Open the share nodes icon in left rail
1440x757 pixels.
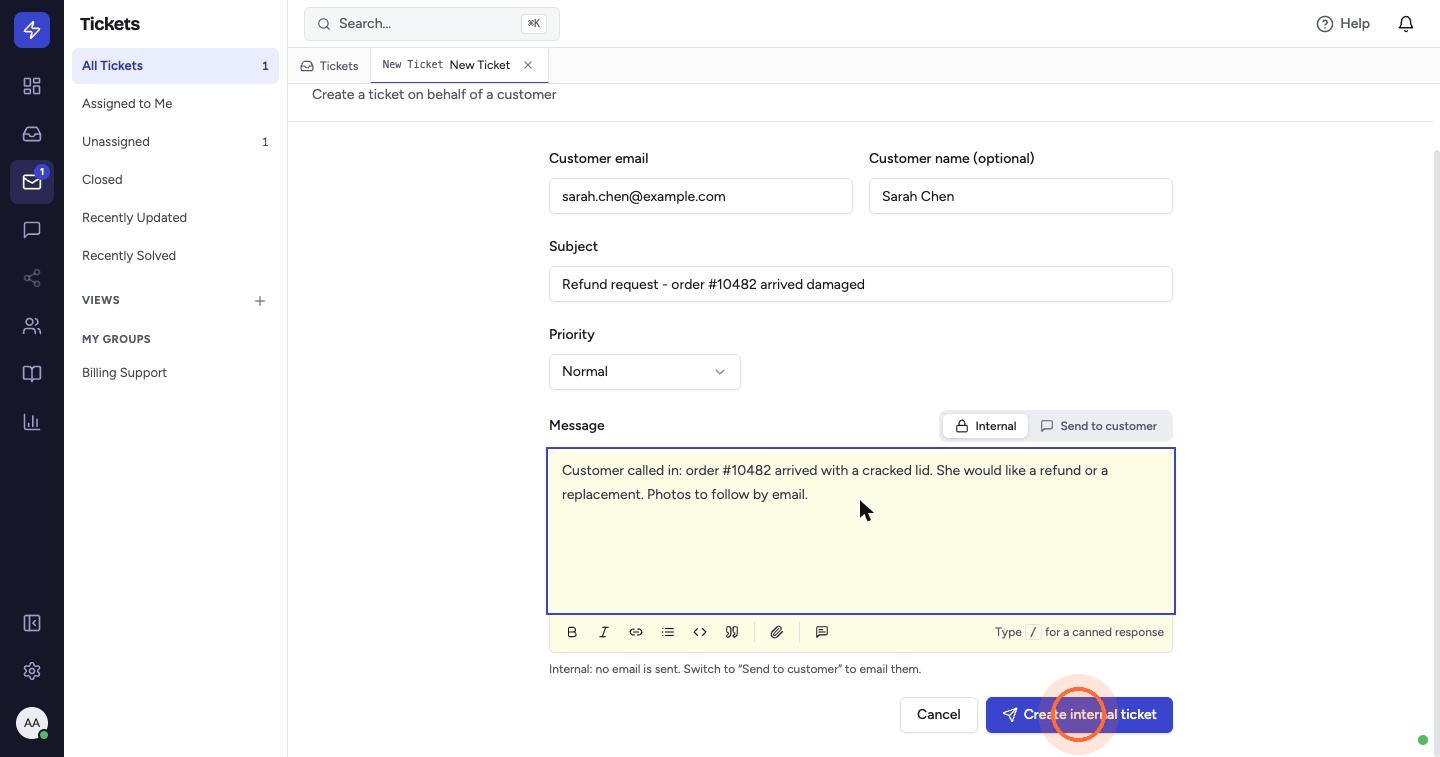point(32,278)
